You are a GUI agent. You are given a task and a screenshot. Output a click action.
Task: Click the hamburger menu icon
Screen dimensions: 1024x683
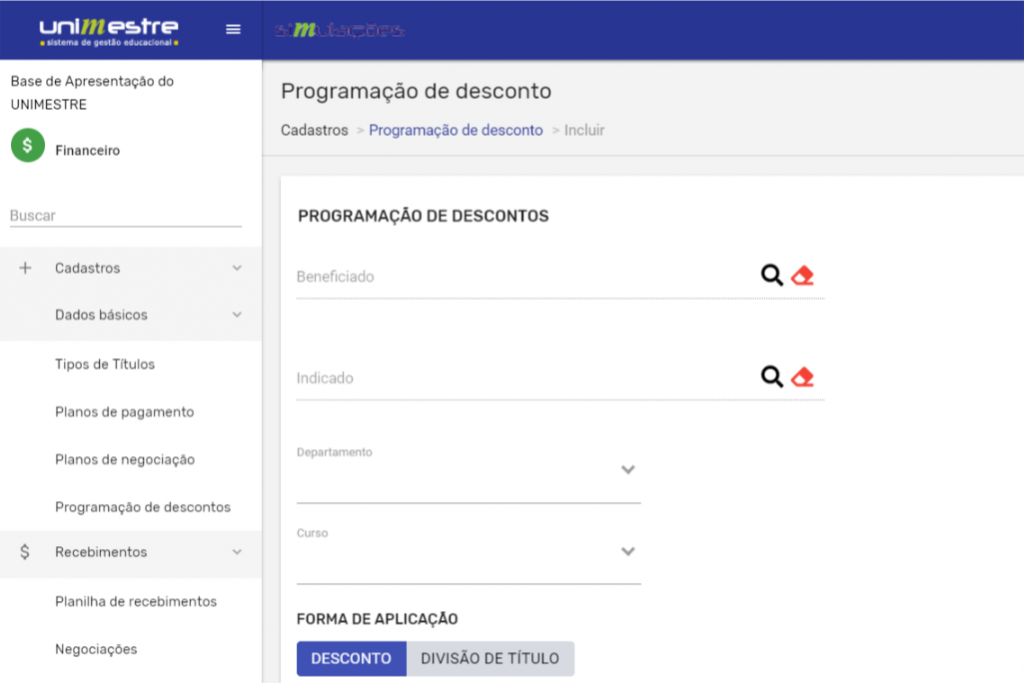coord(233,29)
